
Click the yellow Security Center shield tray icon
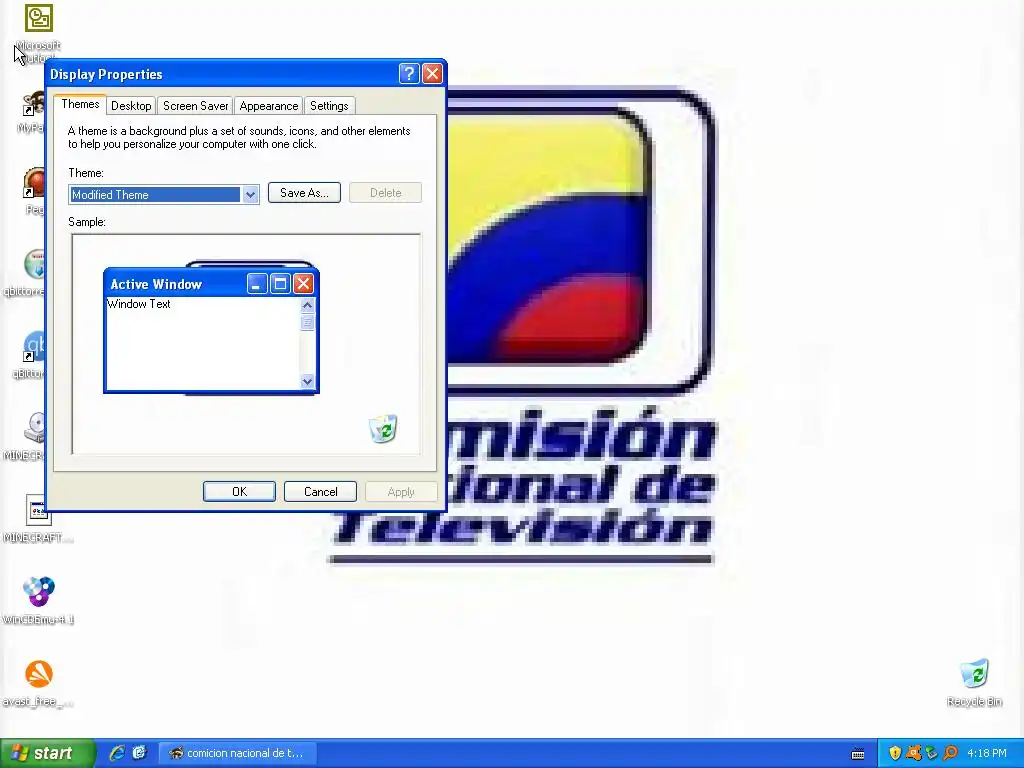(x=895, y=753)
